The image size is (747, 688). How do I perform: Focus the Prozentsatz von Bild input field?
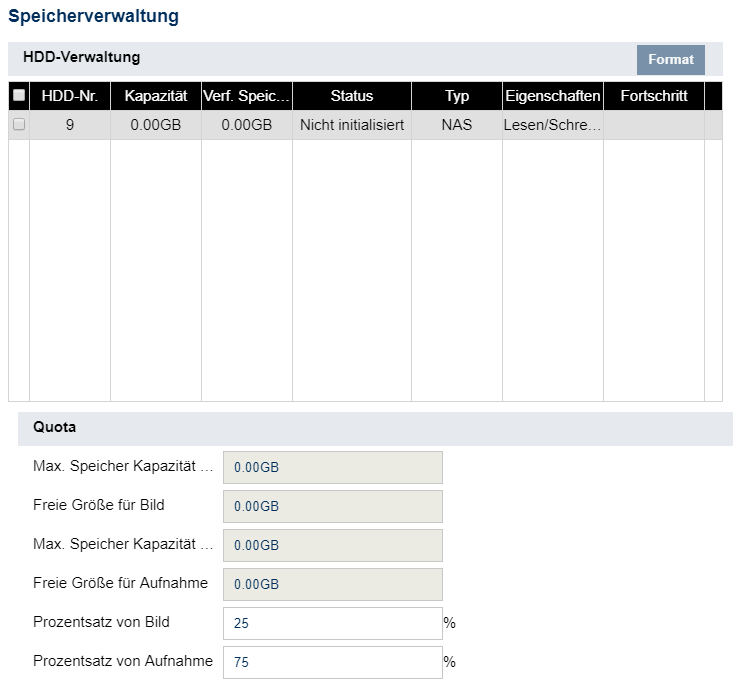coord(332,623)
